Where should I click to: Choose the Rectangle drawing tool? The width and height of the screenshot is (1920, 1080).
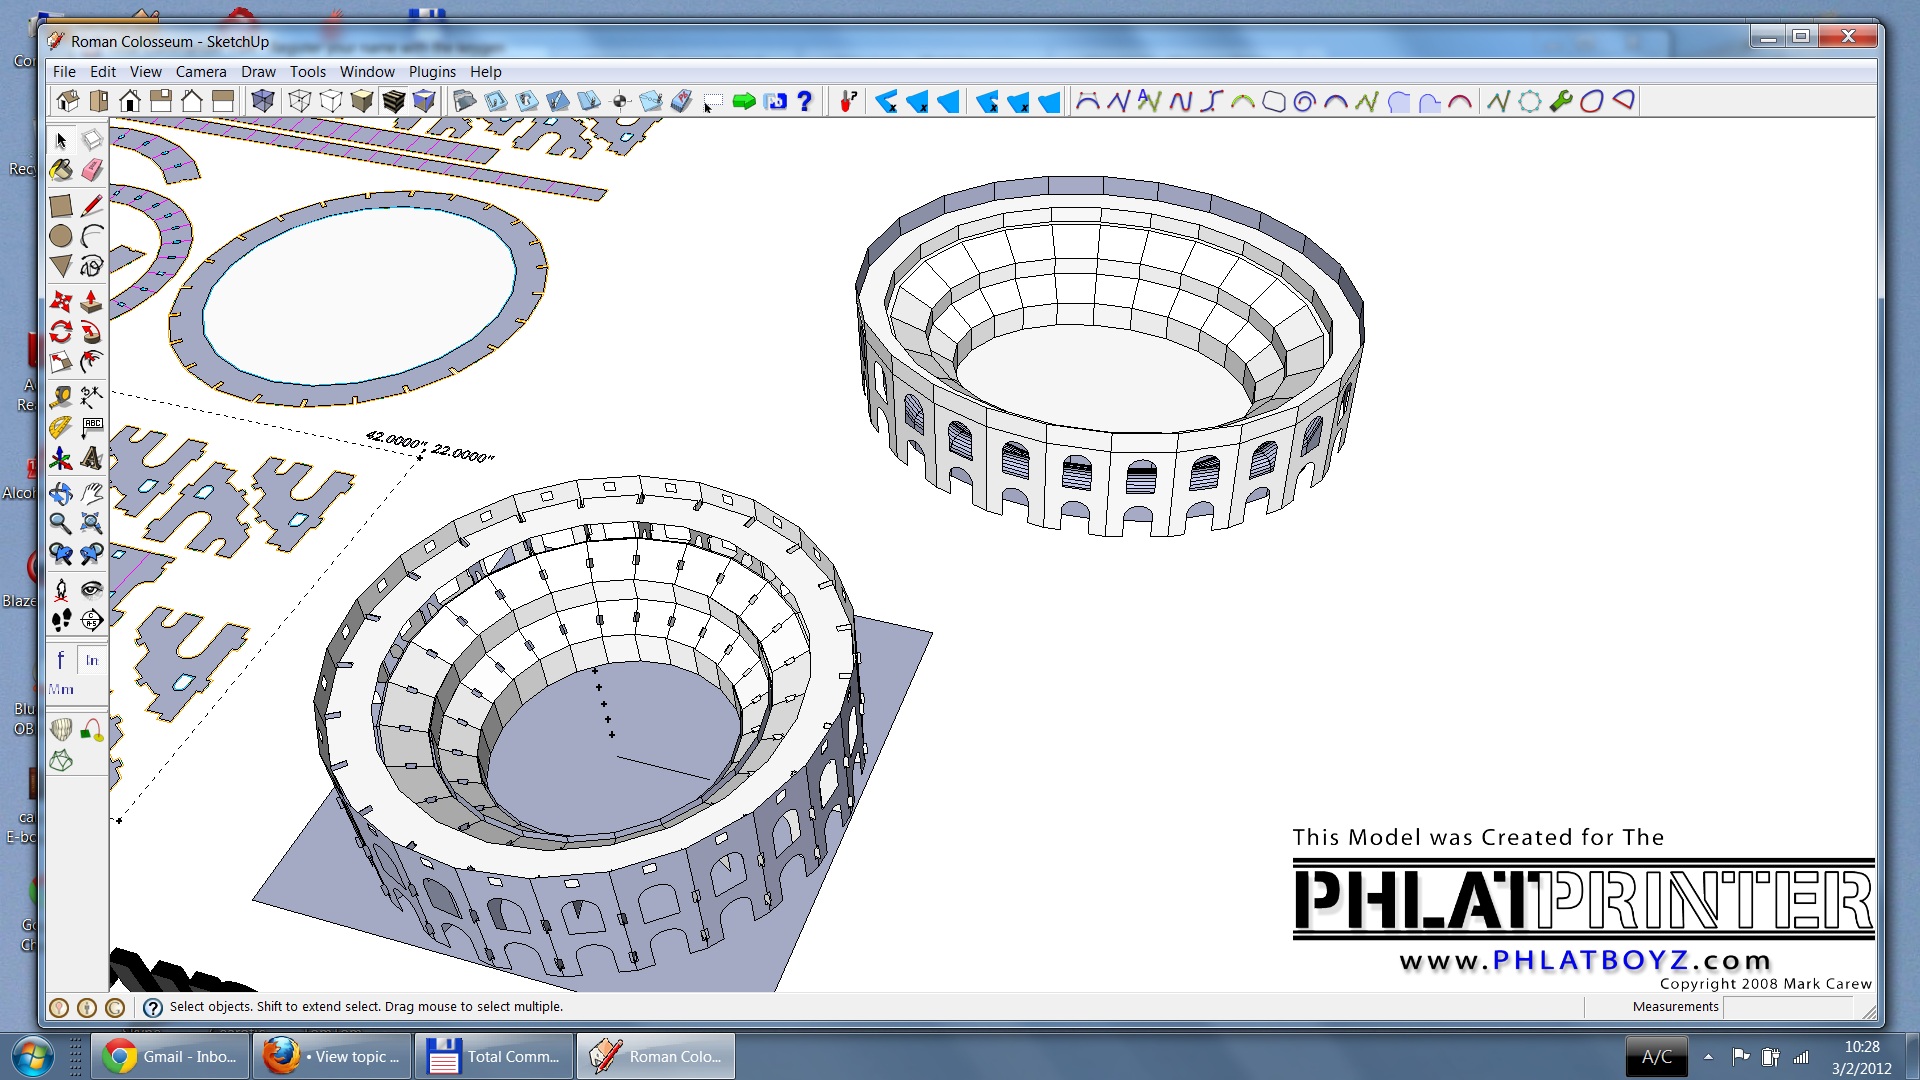[61, 206]
